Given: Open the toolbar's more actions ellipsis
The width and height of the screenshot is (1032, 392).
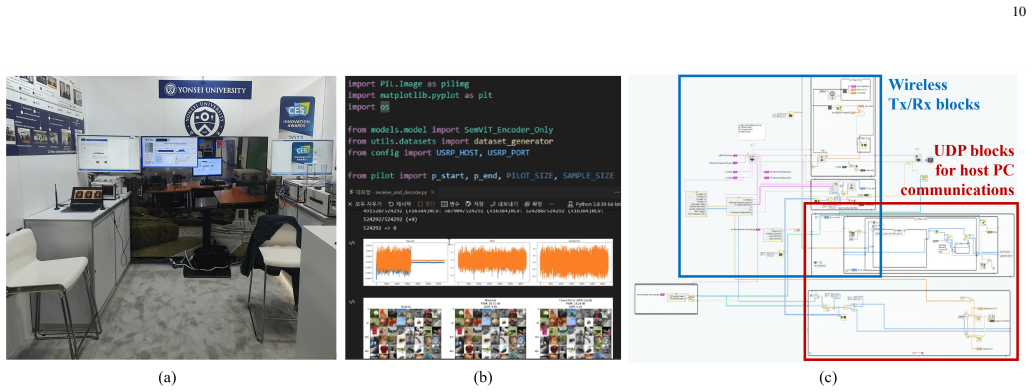Looking at the screenshot, I should click(552, 204).
